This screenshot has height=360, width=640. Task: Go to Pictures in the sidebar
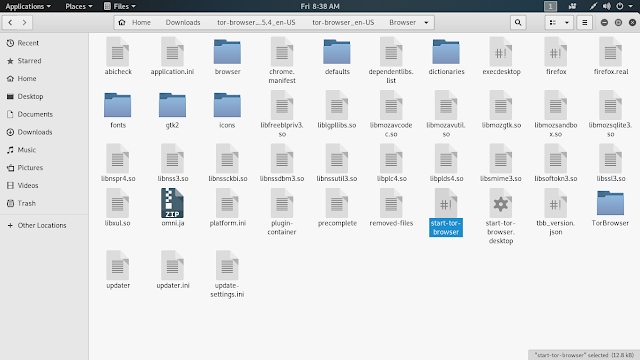[x=44, y=168]
